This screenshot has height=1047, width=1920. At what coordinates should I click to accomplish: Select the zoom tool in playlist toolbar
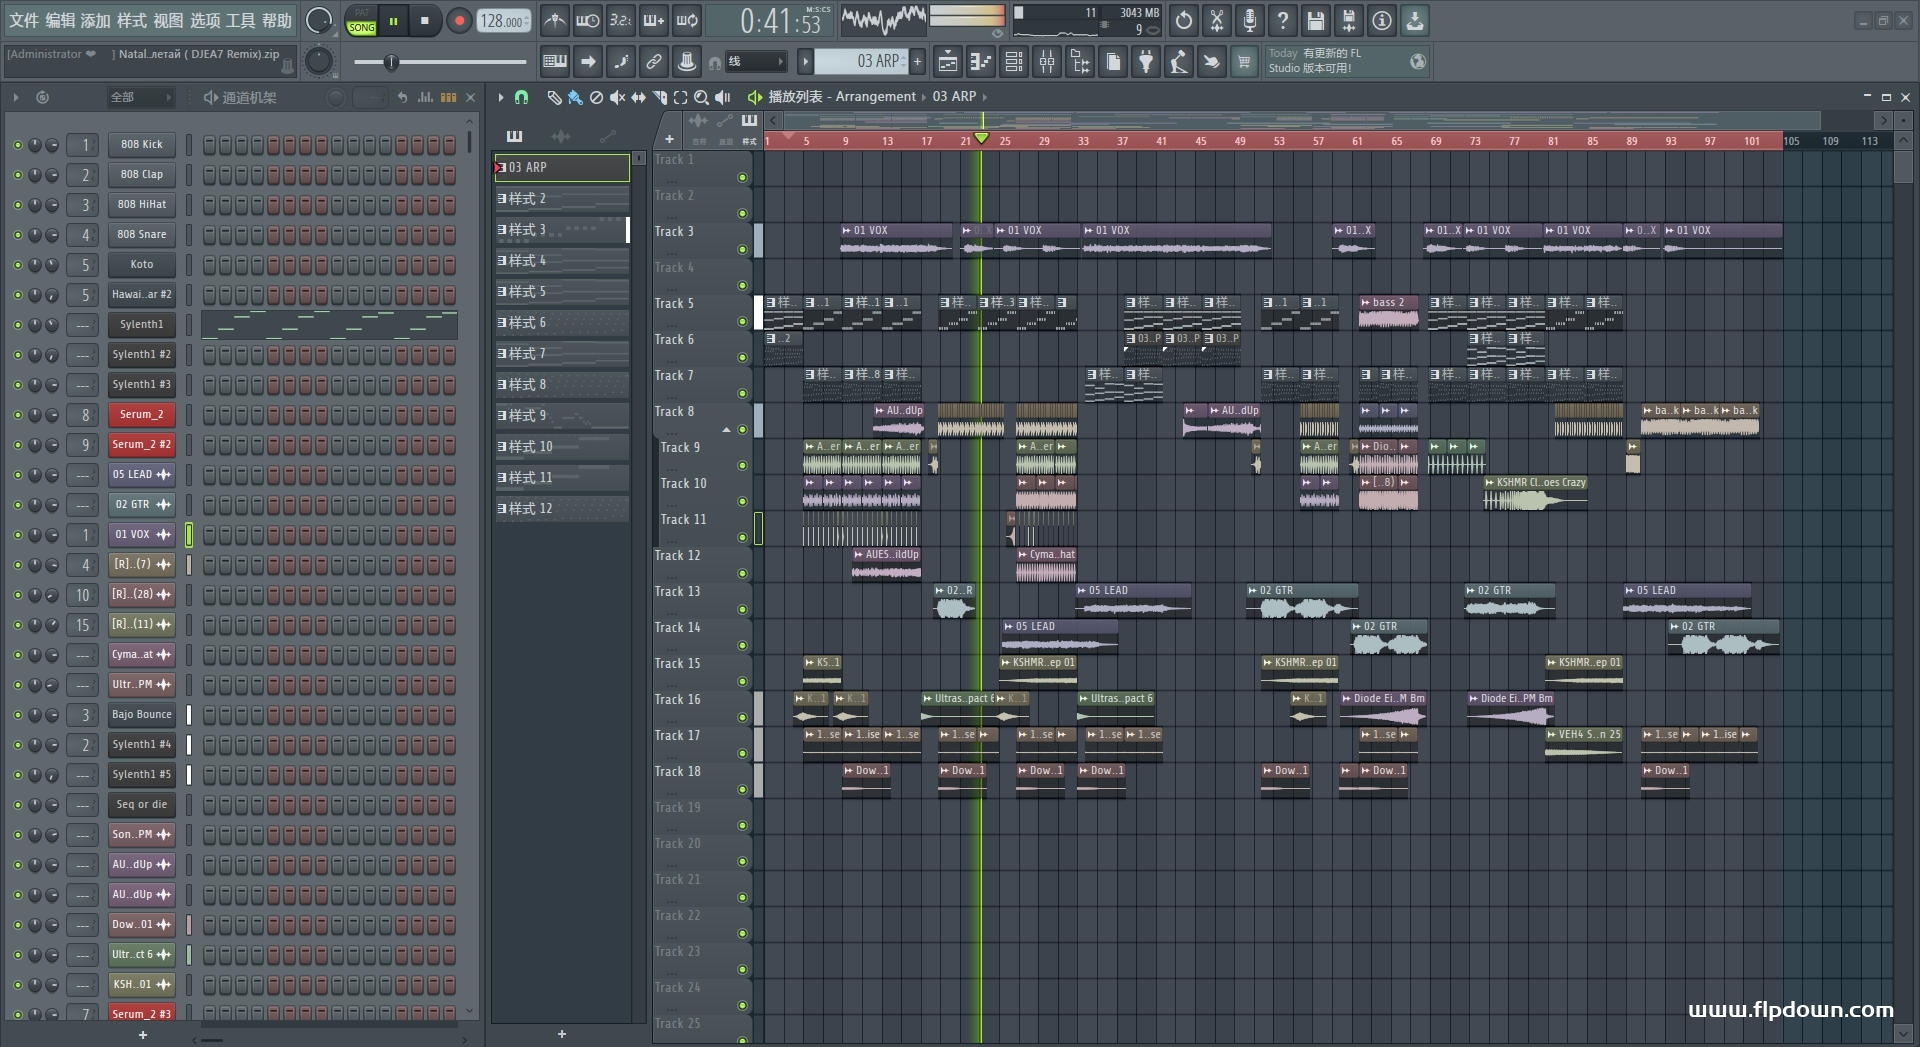pos(701,97)
